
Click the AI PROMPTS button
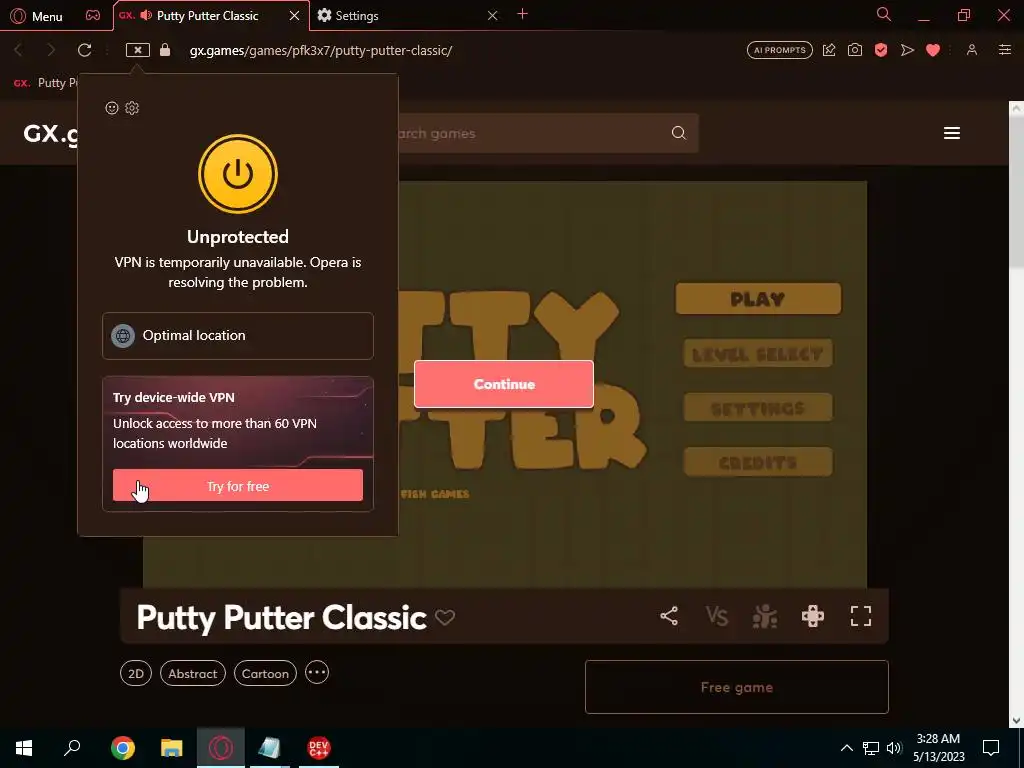pos(780,50)
